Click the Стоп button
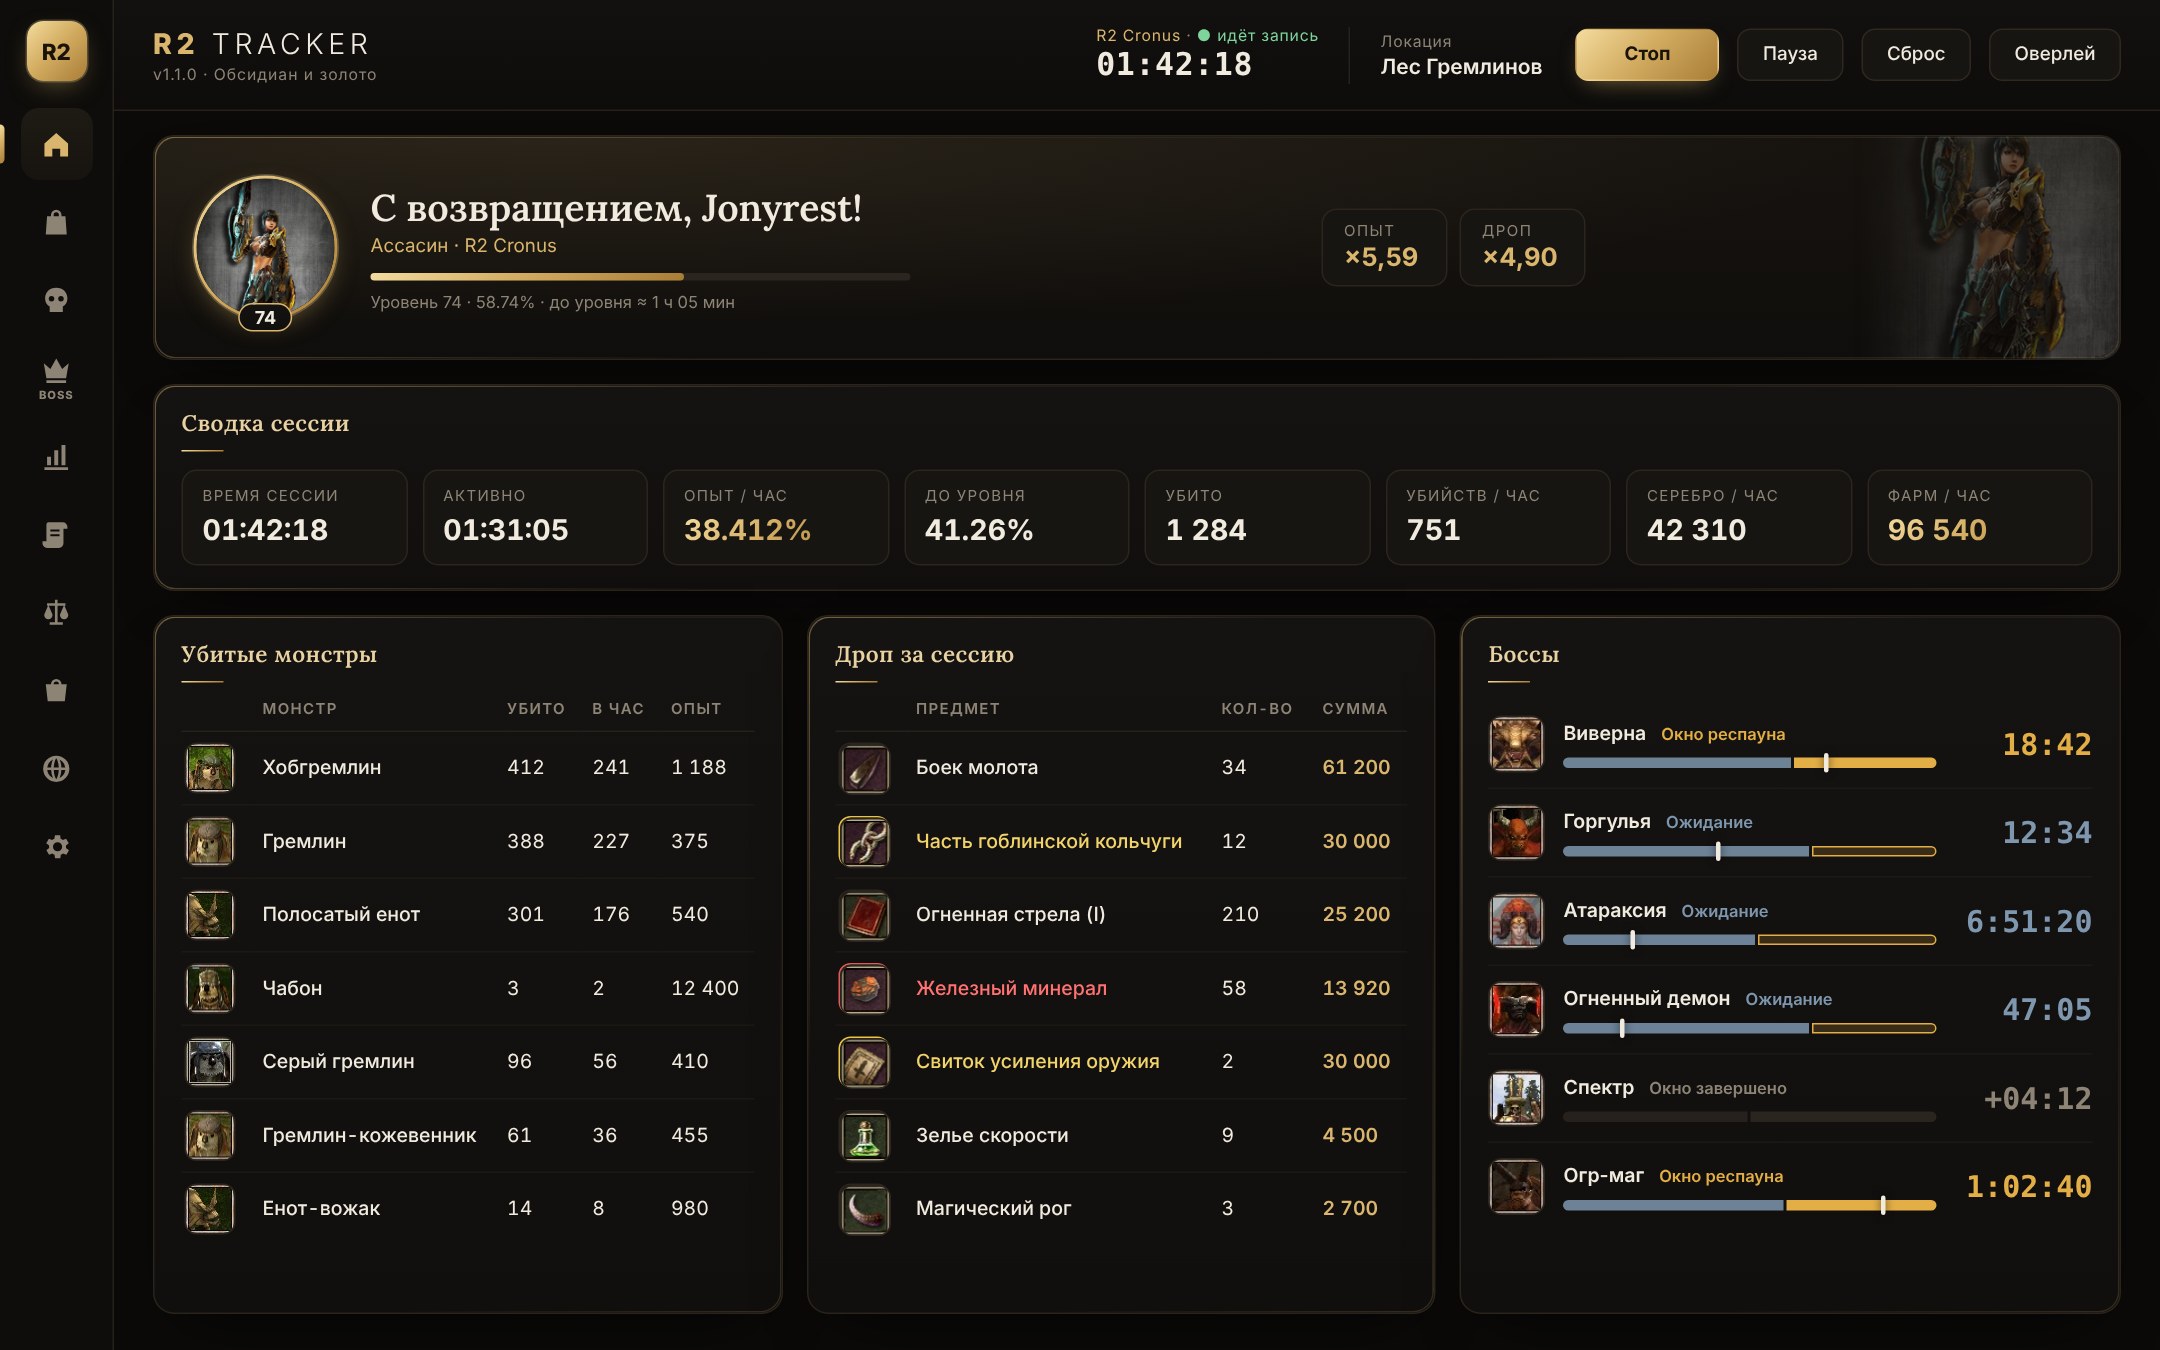This screenshot has width=2160, height=1350. click(1646, 54)
